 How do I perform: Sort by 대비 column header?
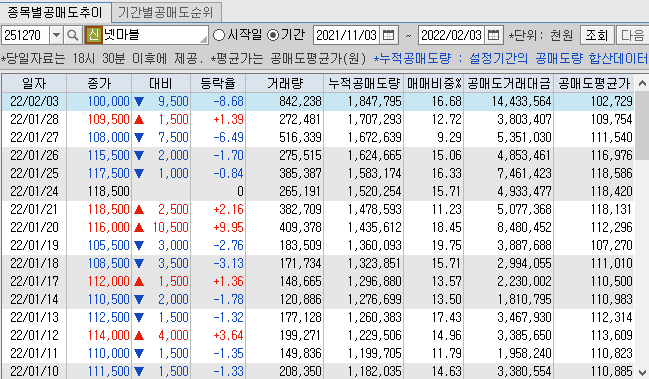click(161, 84)
